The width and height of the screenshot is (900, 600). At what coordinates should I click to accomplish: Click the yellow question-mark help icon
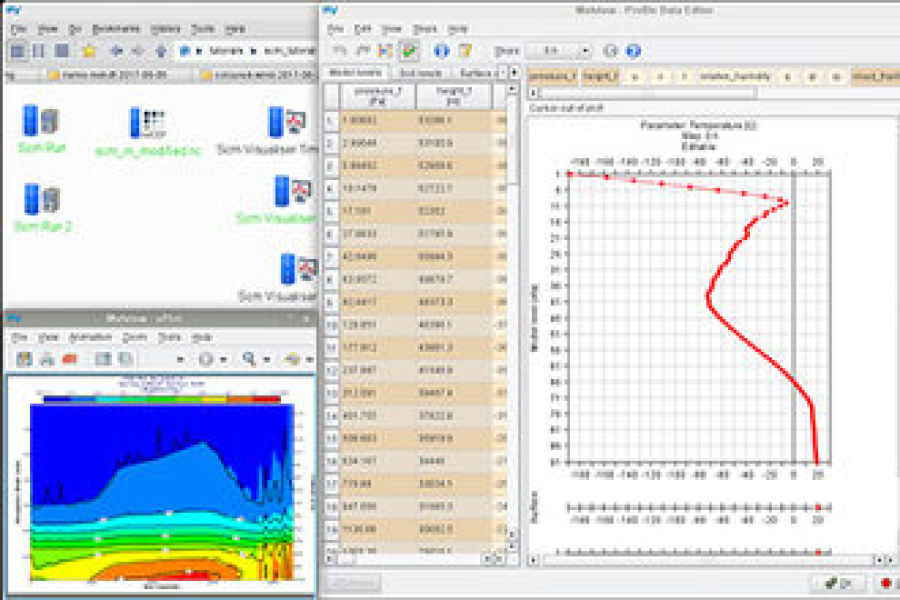point(466,50)
